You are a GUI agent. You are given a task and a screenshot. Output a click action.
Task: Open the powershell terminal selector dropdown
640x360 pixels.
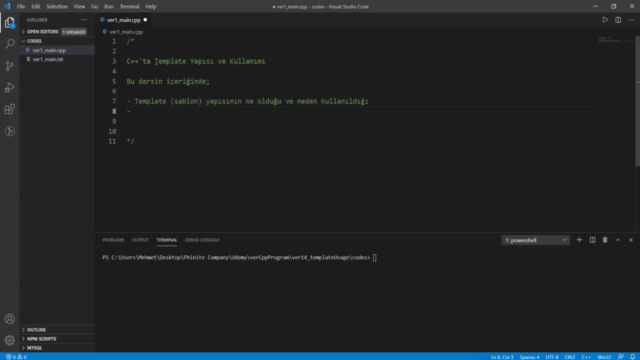[x=536, y=240]
